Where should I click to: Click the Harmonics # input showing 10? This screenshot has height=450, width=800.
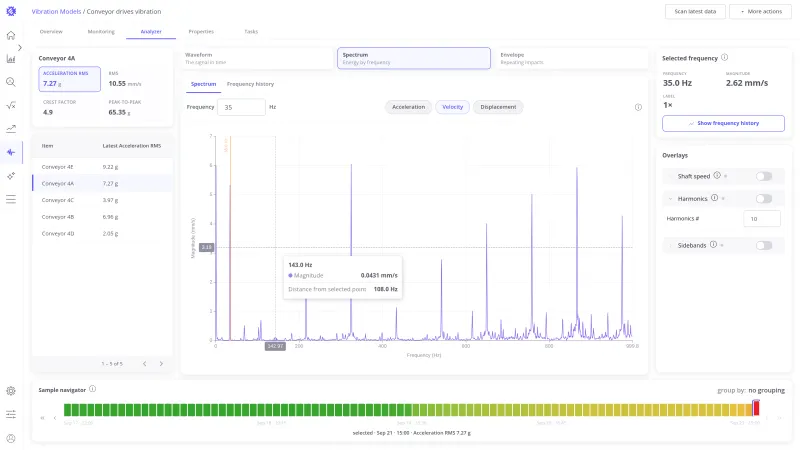[x=762, y=218]
